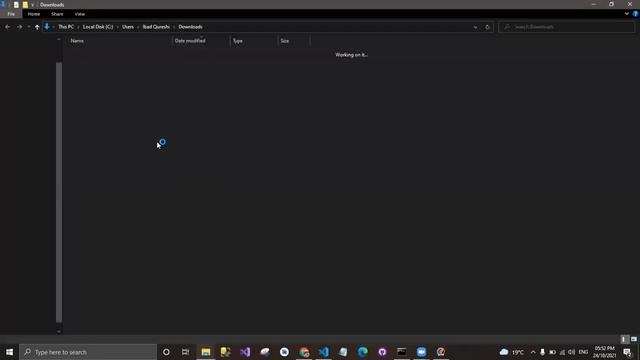Open File Explorer help icon

[635, 14]
